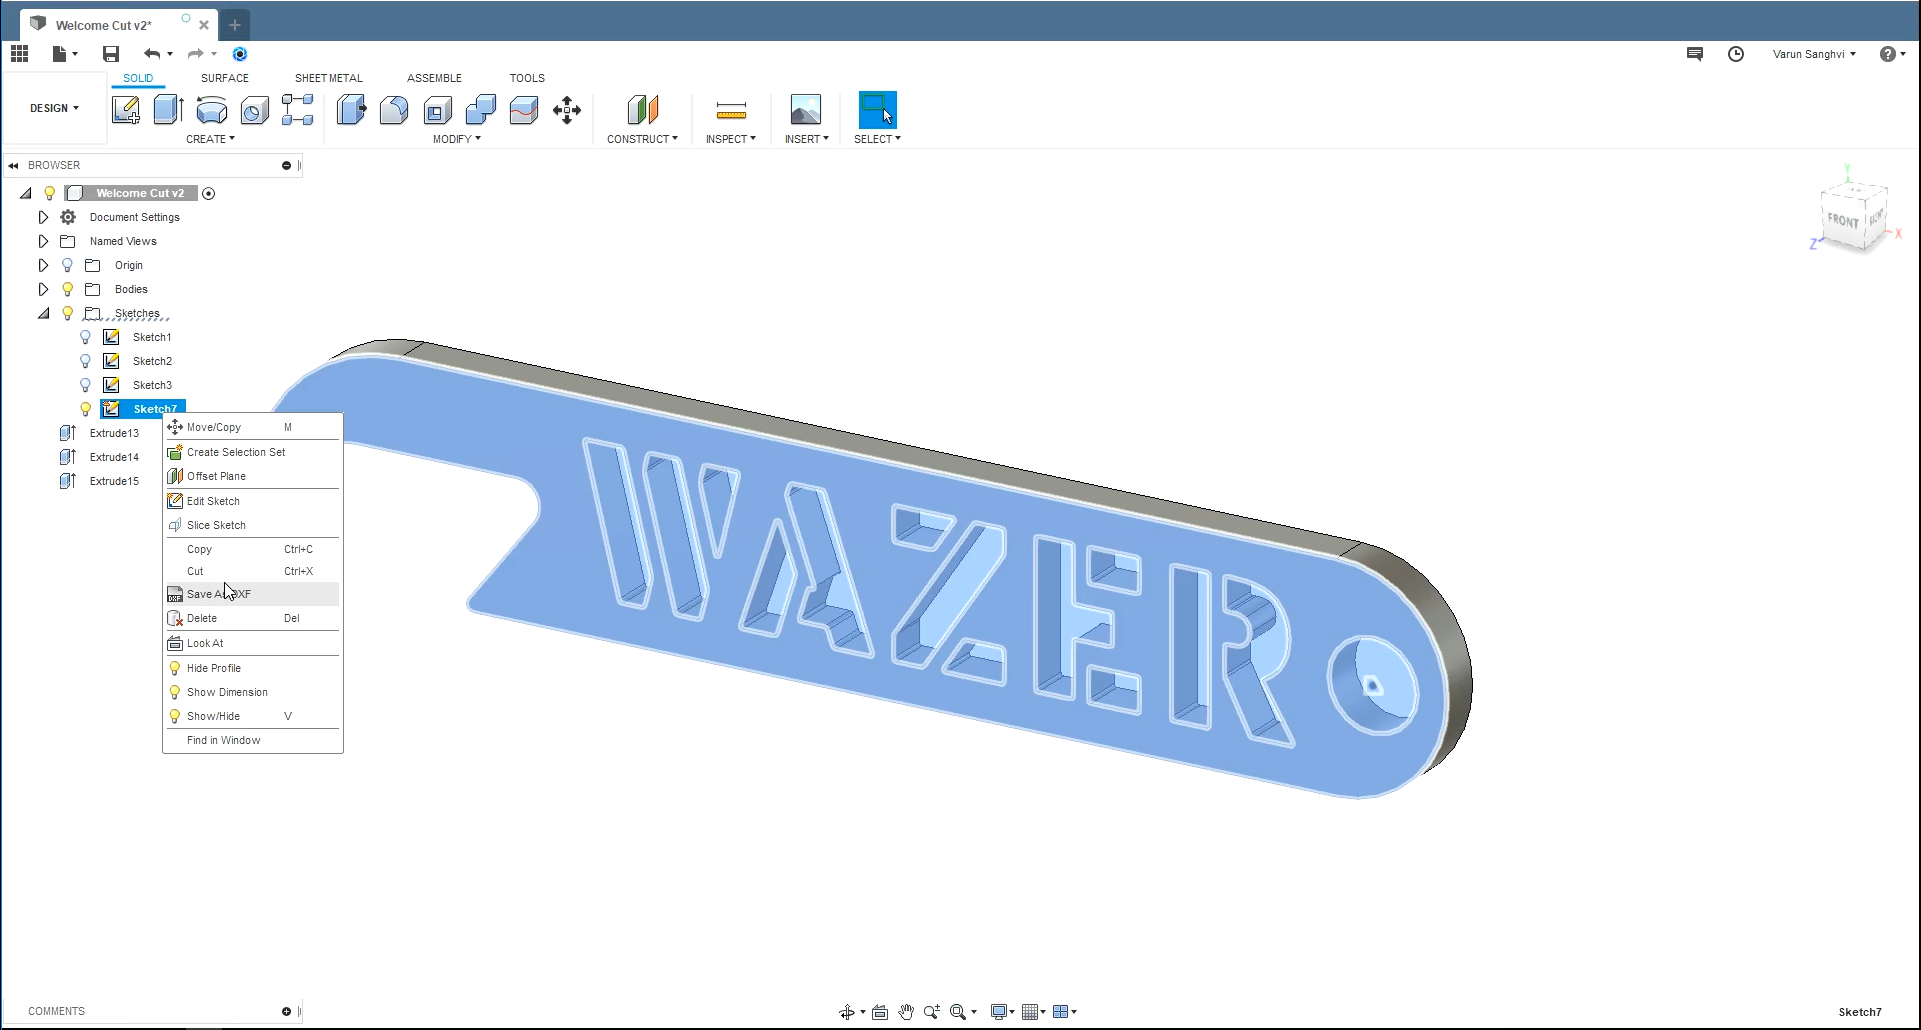Select the Revolve tool
1921x1030 pixels.
point(212,110)
